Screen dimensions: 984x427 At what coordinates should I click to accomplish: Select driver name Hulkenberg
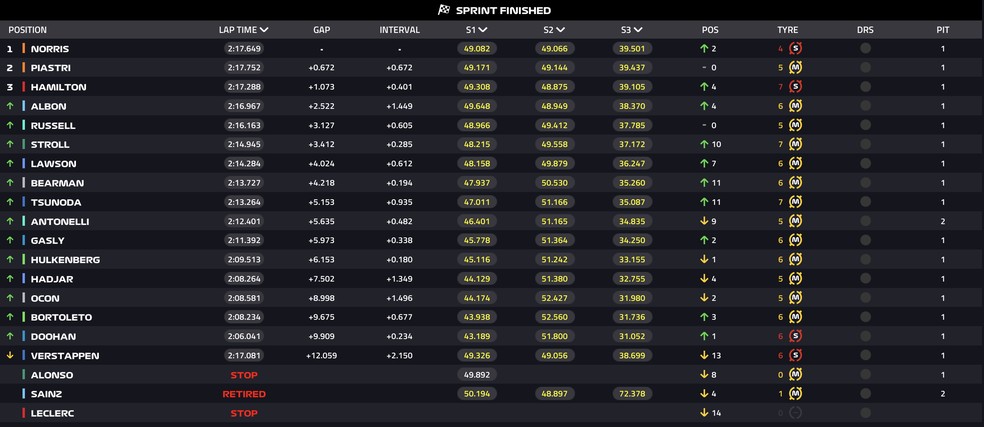[x=65, y=259]
